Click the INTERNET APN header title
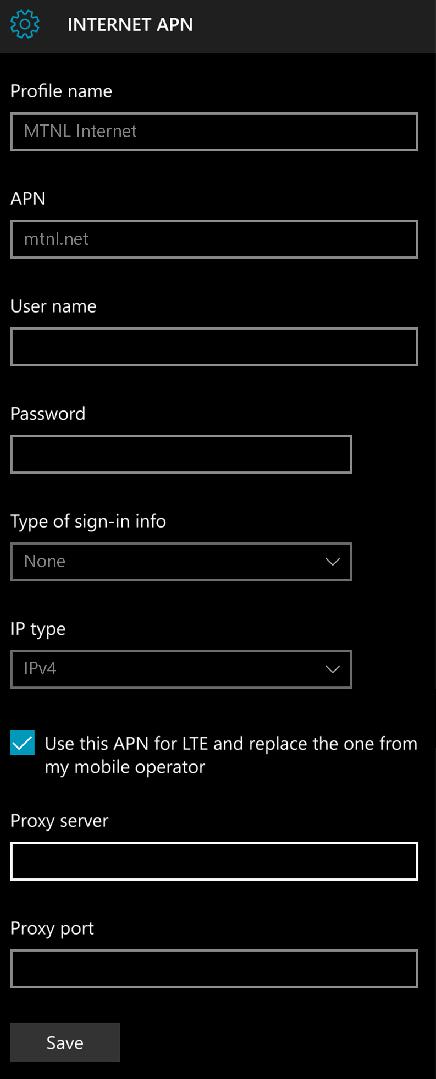The image size is (436, 1079). coord(130,25)
